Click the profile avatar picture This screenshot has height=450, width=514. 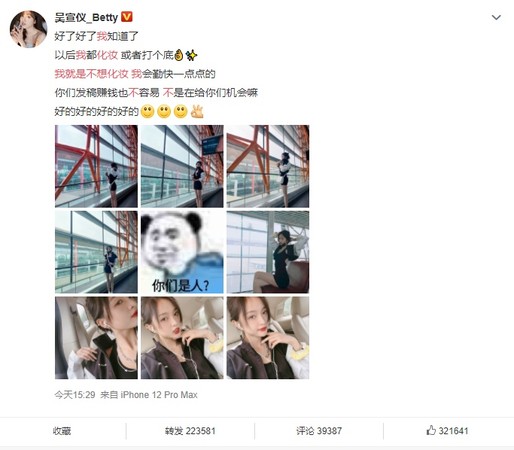click(x=29, y=29)
